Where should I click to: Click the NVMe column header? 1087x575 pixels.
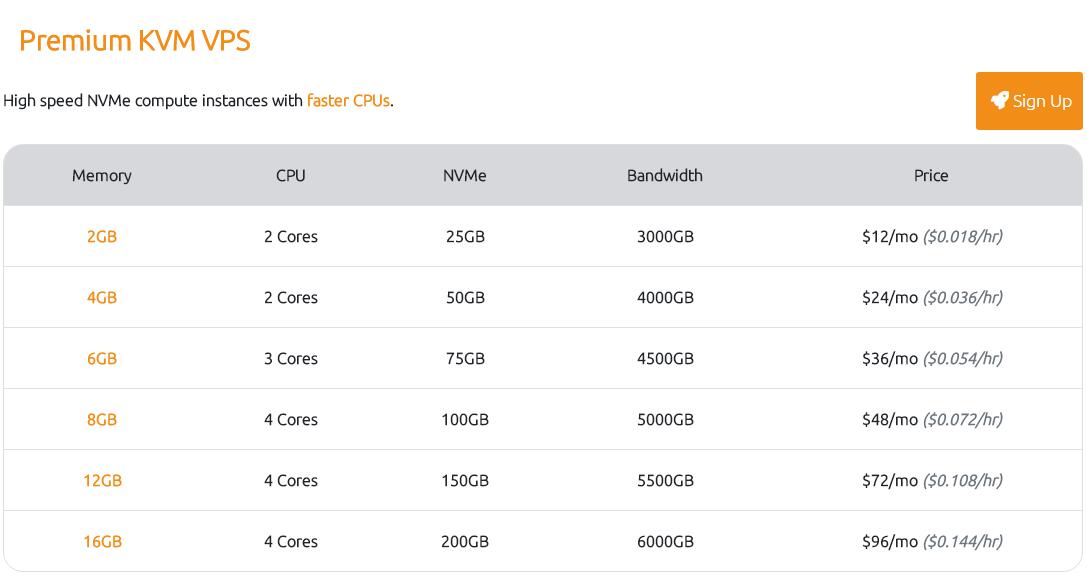(x=465, y=176)
